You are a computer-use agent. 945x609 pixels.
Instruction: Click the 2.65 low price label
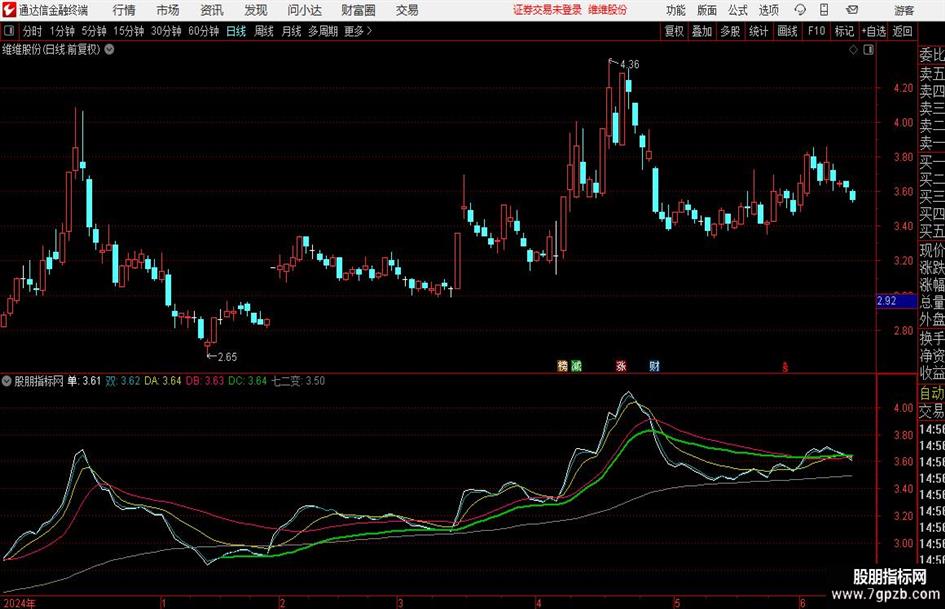pos(227,357)
